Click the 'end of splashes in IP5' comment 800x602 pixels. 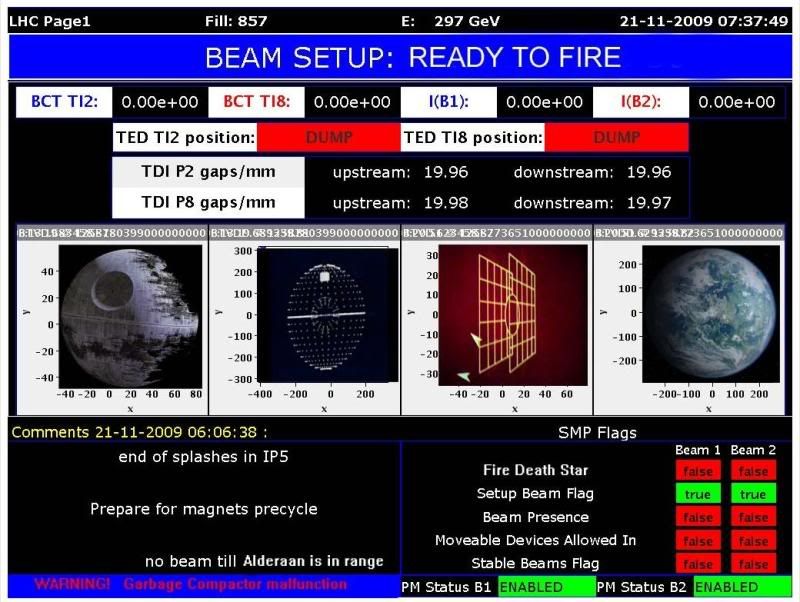pos(204,457)
